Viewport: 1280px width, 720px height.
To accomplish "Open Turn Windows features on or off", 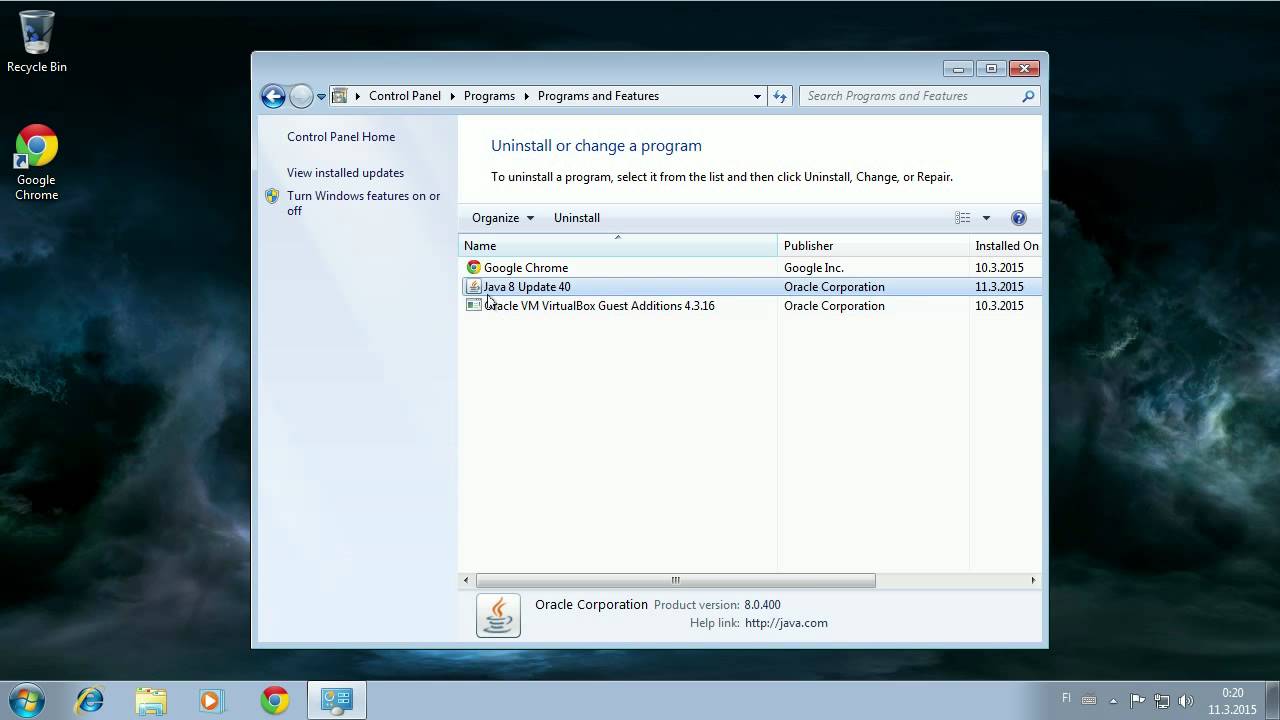I will pyautogui.click(x=363, y=203).
